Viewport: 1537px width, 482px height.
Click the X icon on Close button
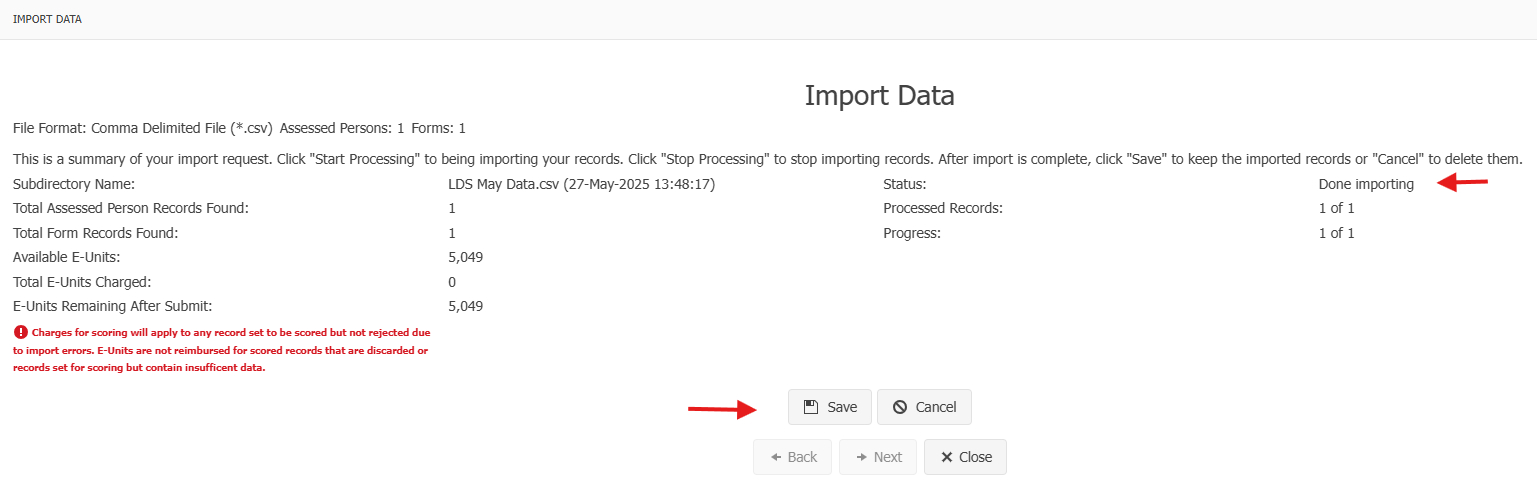tap(946, 457)
